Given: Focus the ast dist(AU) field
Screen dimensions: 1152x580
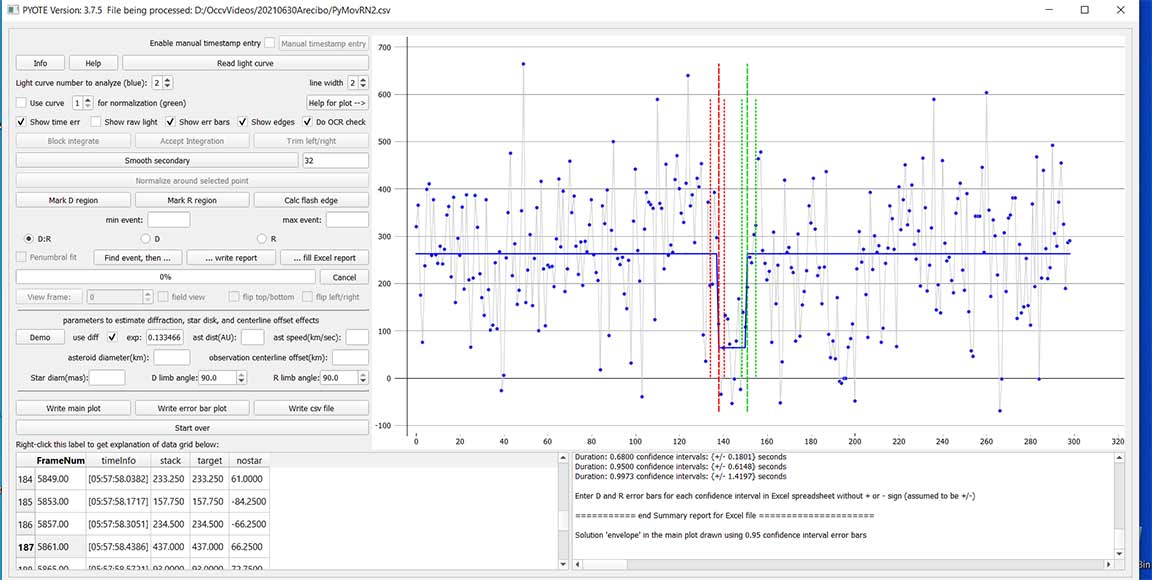Looking at the screenshot, I should pyautogui.click(x=252, y=337).
